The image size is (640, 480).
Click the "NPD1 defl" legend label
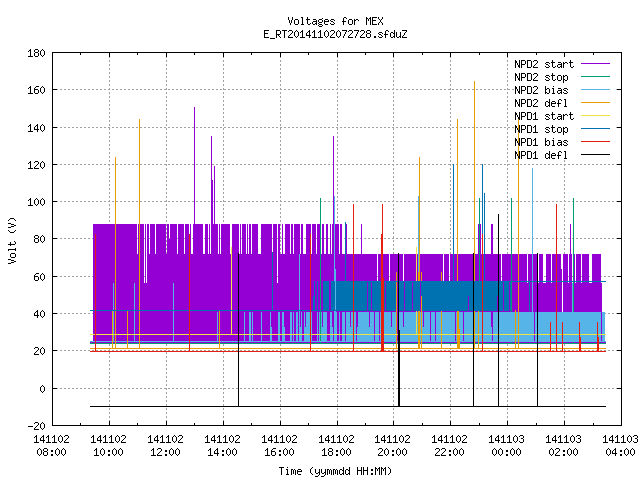point(541,155)
